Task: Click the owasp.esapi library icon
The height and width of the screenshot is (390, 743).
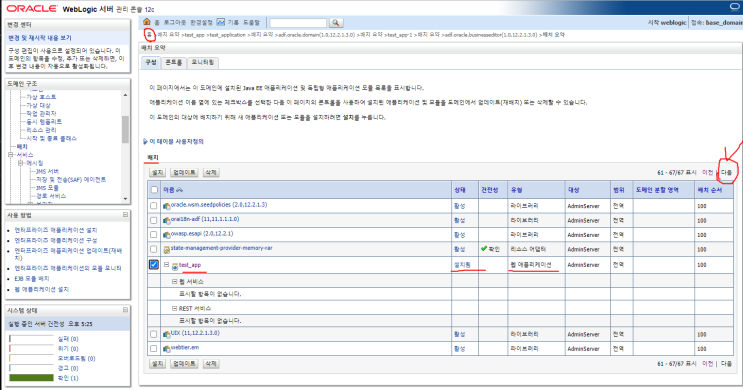Action: tap(167, 235)
